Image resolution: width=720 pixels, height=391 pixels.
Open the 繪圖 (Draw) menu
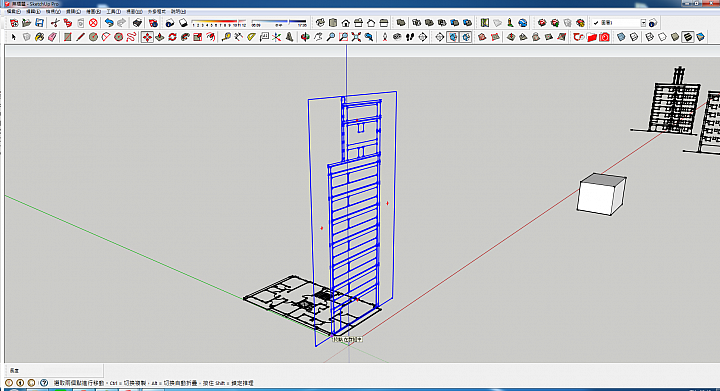93,11
